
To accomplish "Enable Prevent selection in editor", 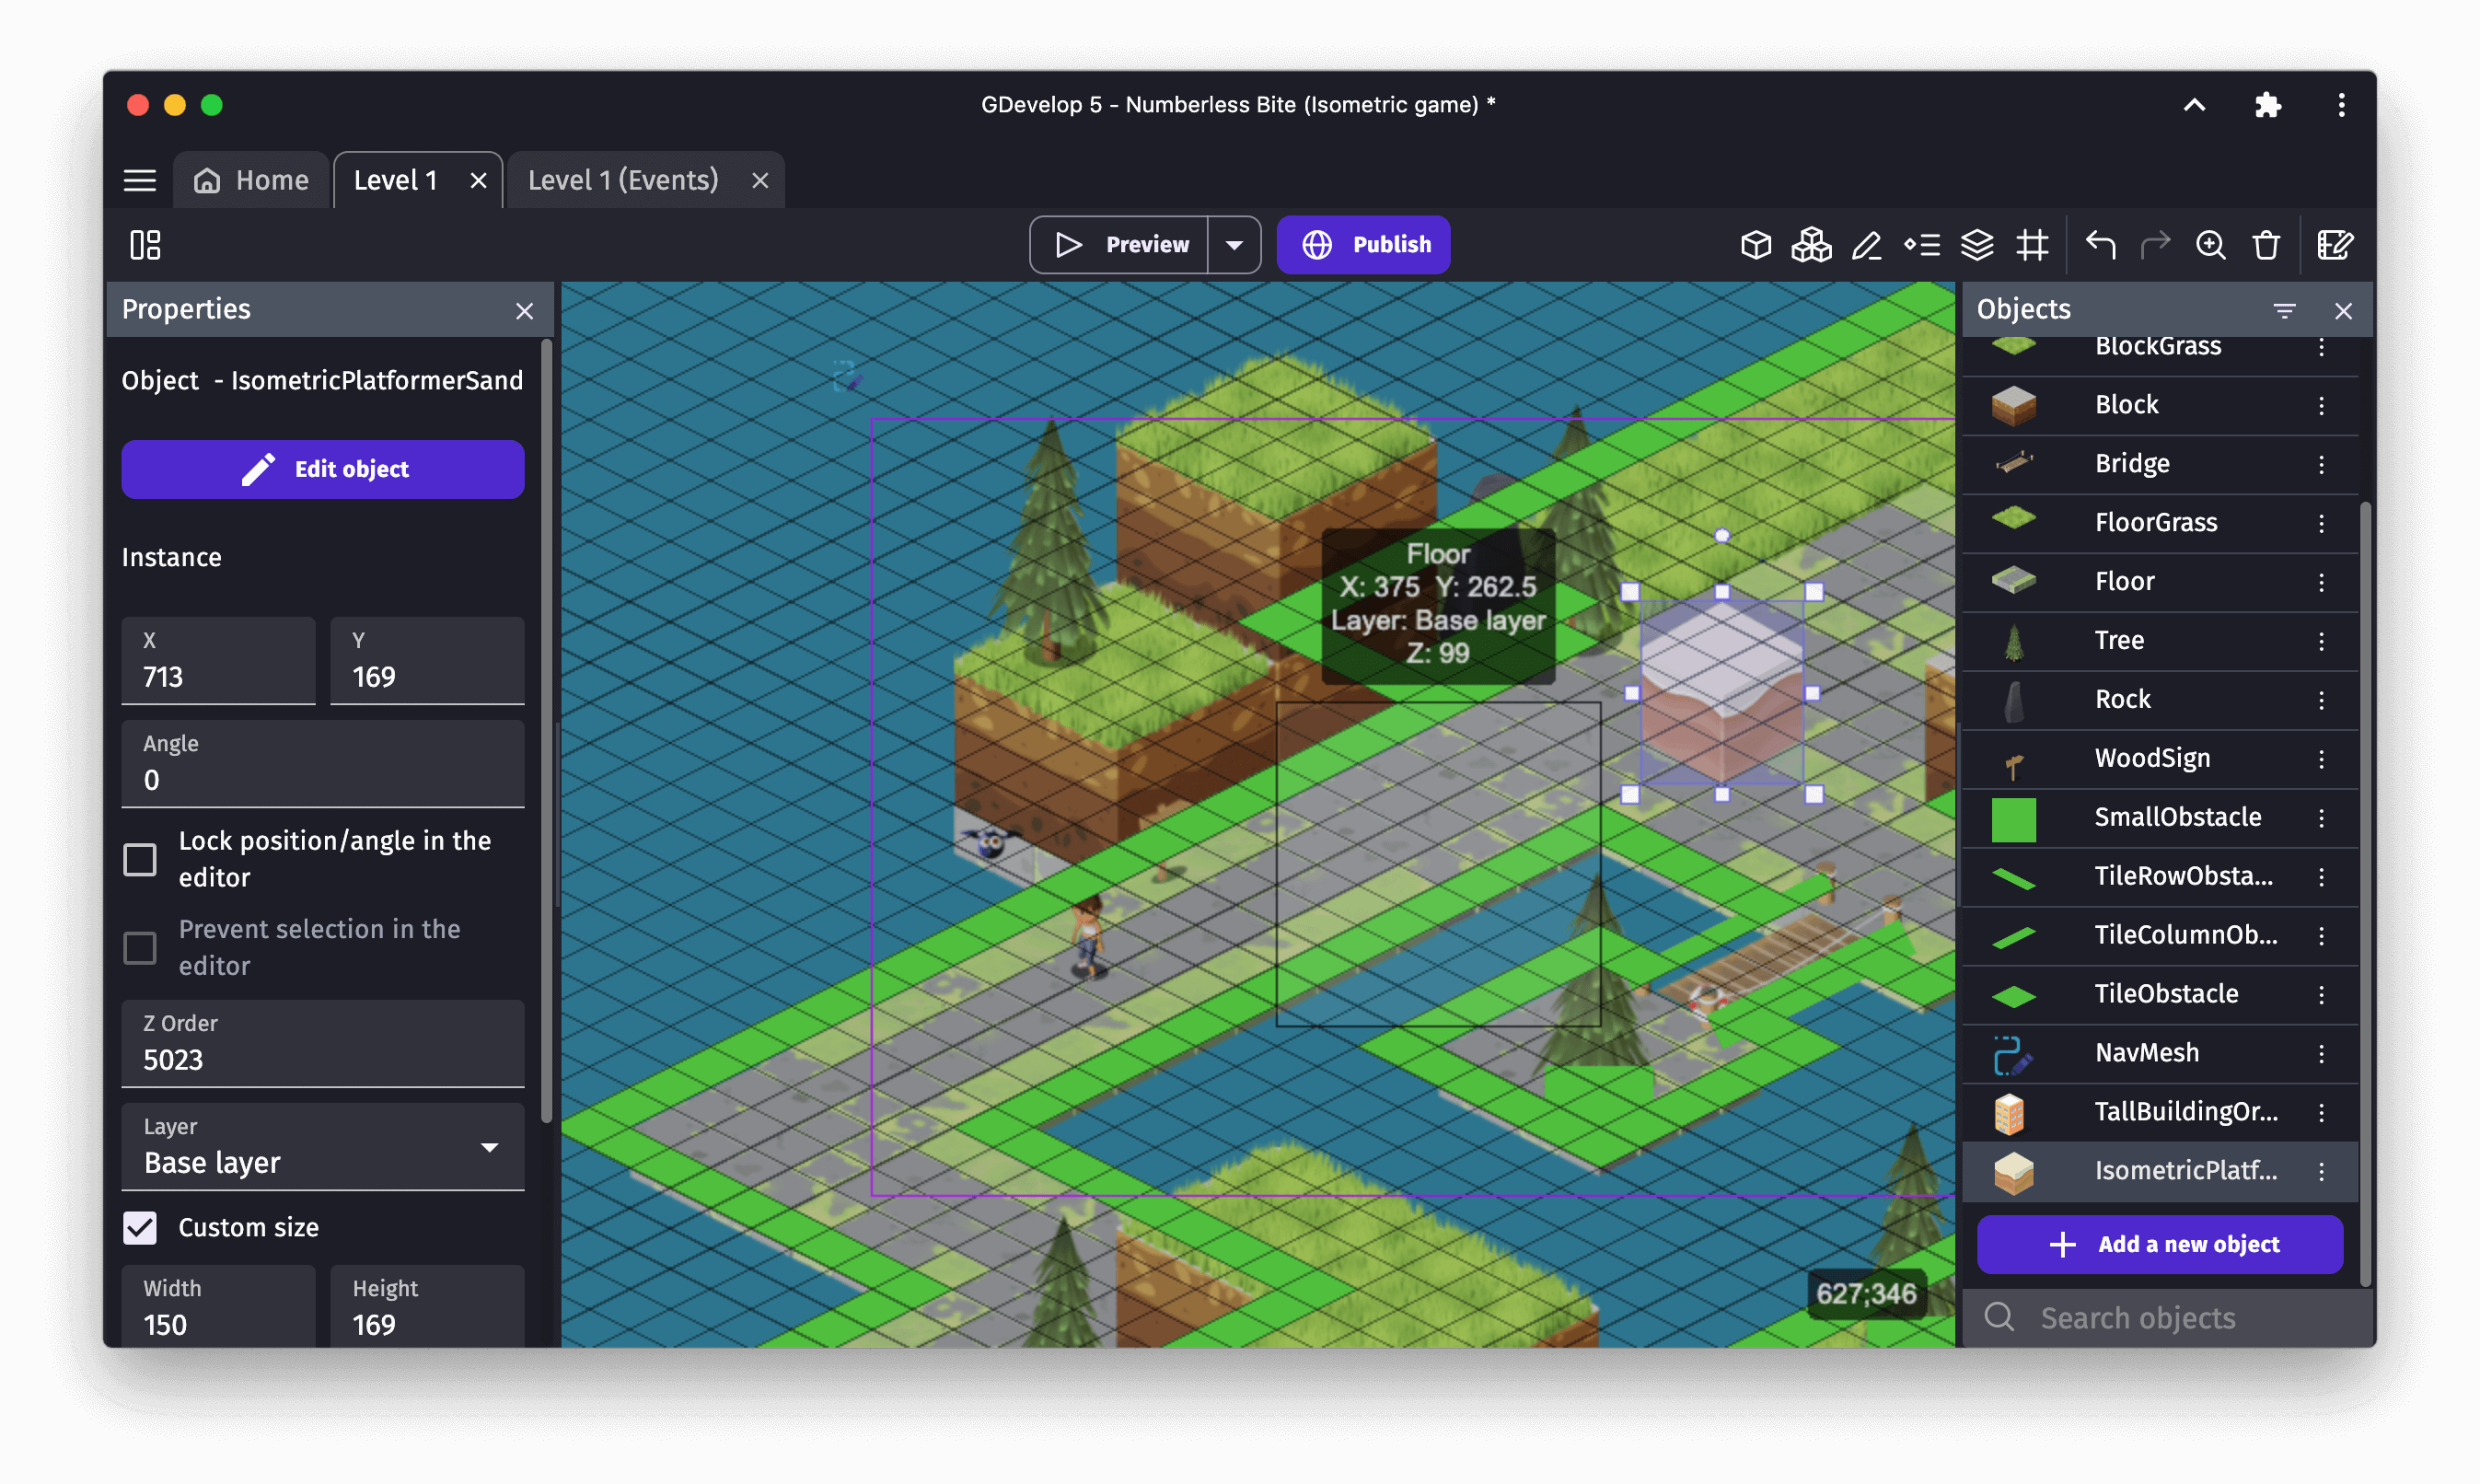I will 142,945.
